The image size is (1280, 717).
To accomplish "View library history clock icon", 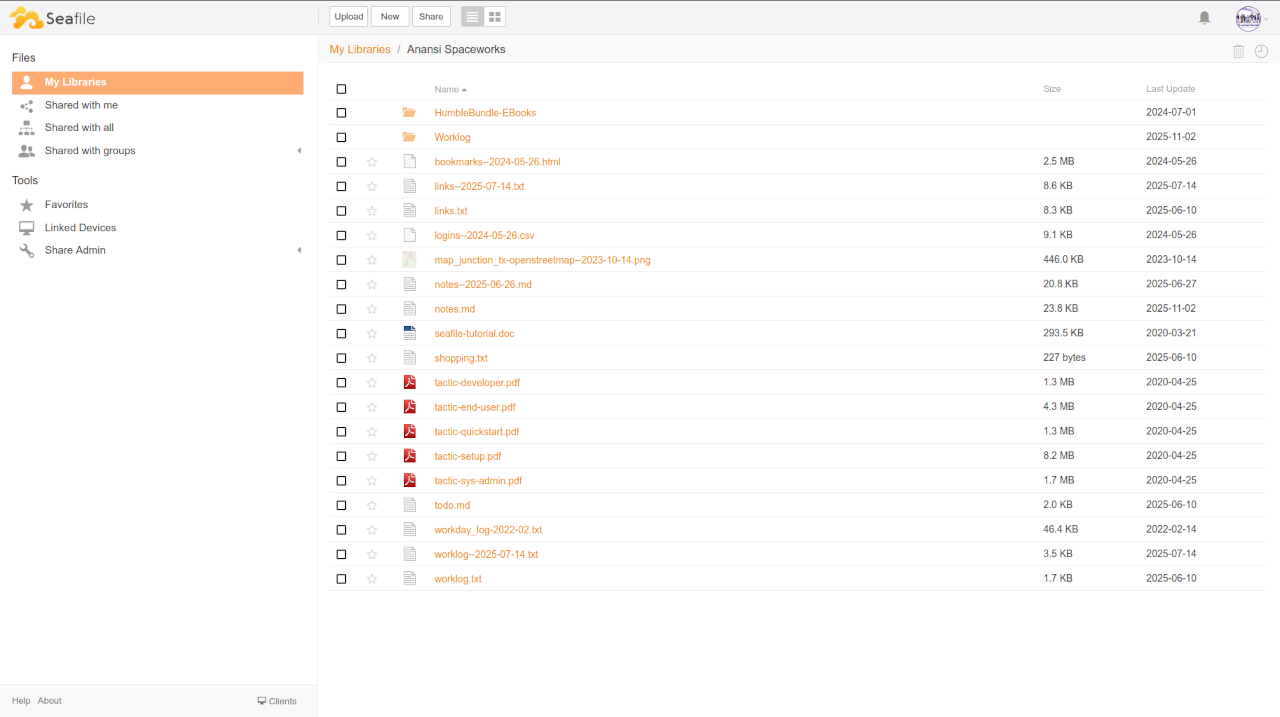I will pos(1261,51).
